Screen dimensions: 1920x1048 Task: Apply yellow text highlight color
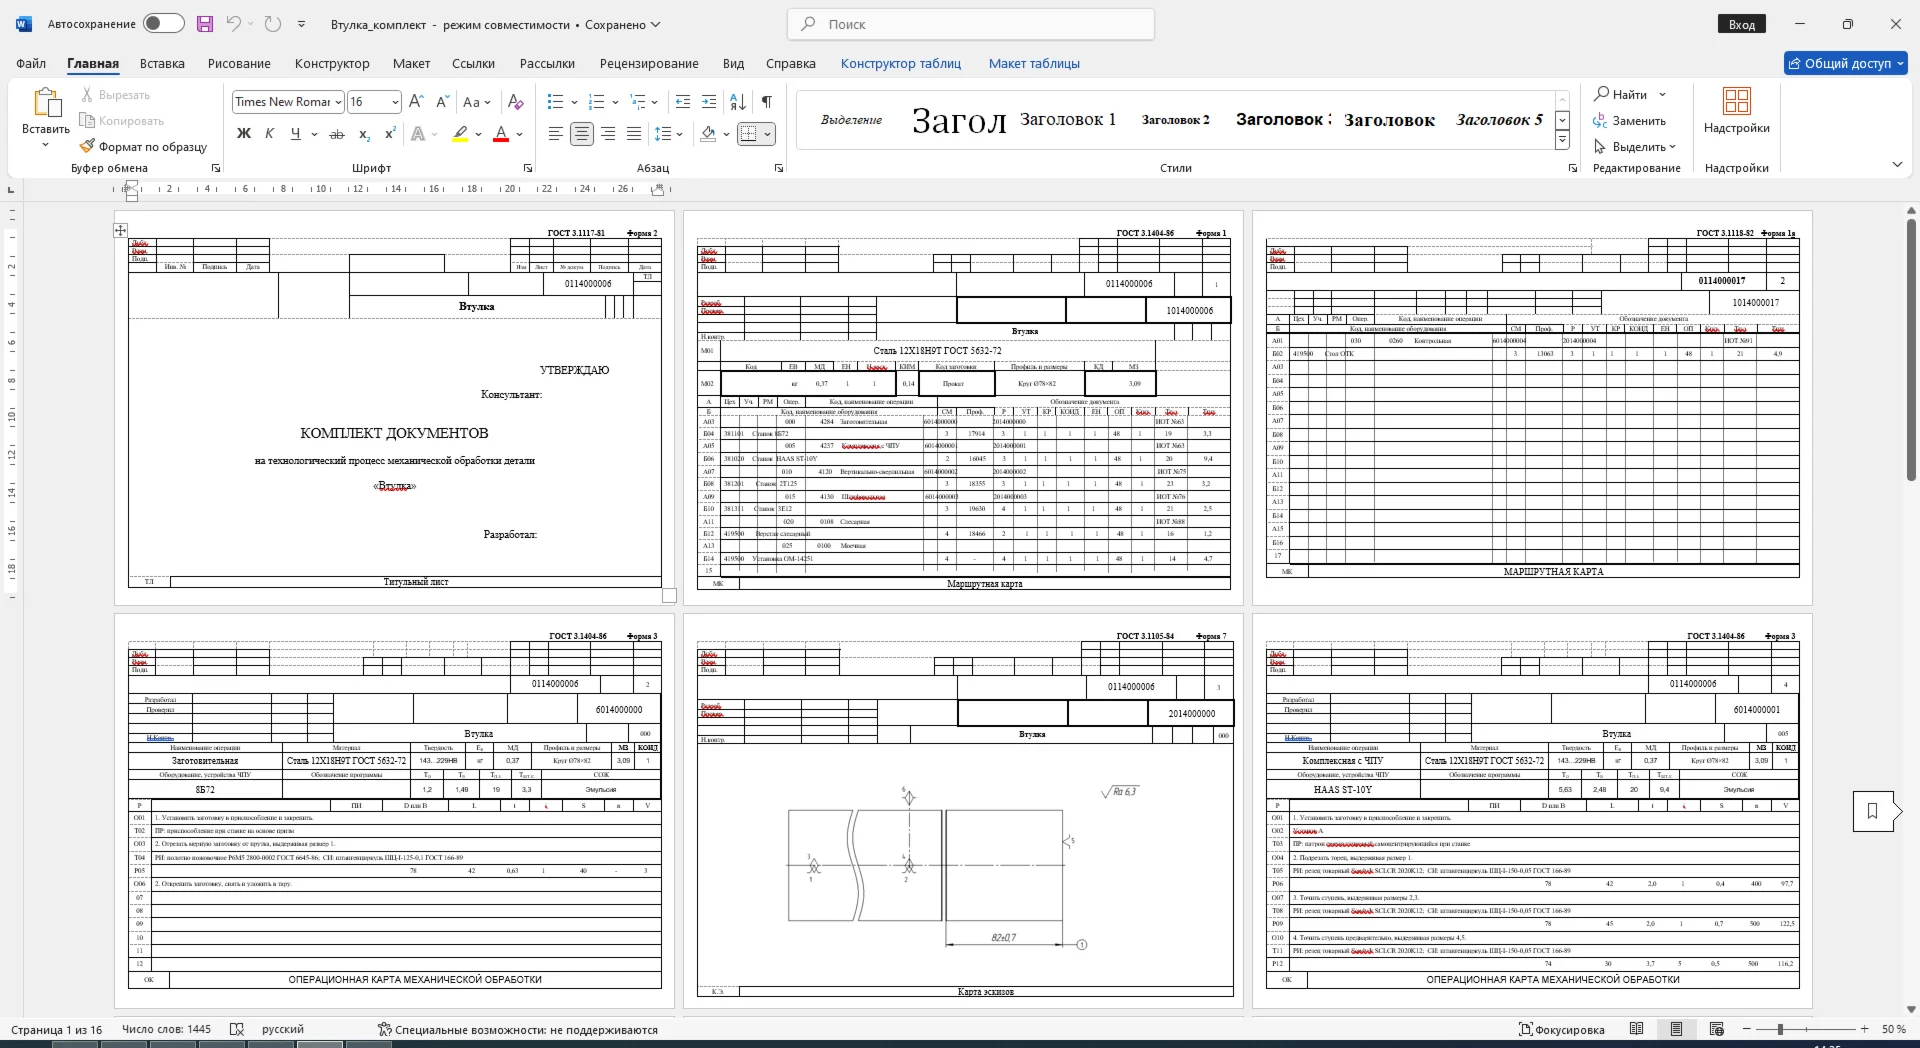point(460,134)
